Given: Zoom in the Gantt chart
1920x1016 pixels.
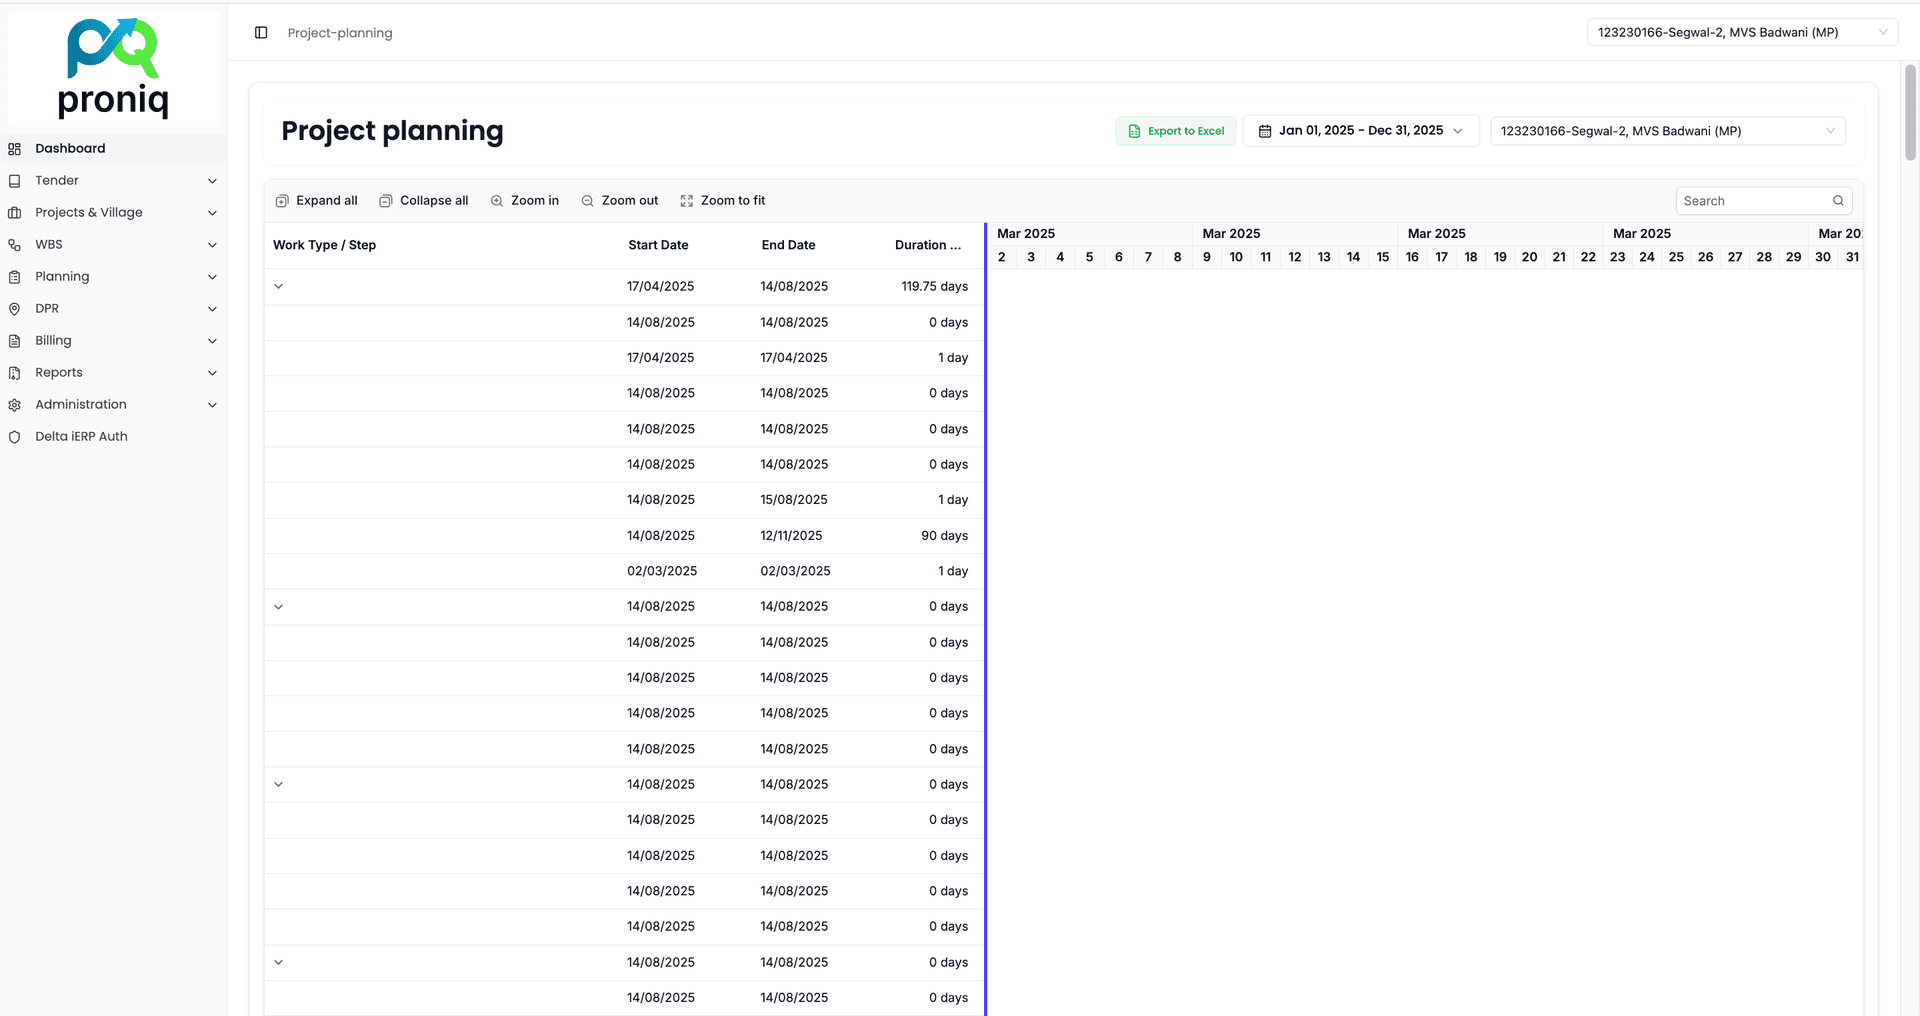Looking at the screenshot, I should pos(525,201).
